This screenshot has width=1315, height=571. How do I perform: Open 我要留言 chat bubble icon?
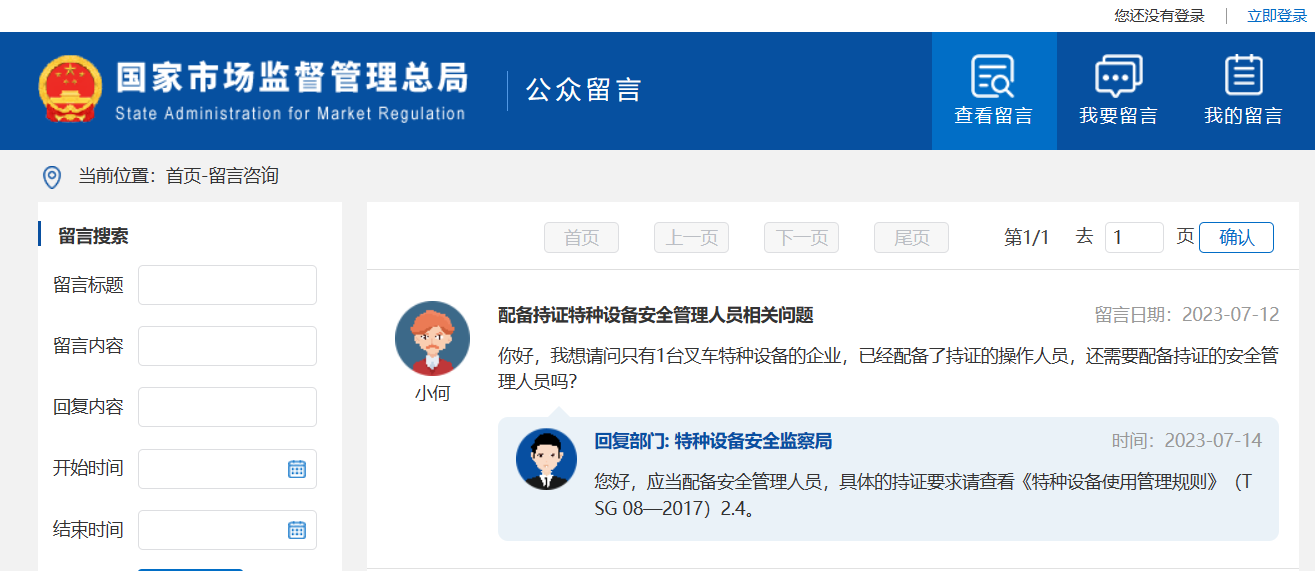coord(1118,77)
